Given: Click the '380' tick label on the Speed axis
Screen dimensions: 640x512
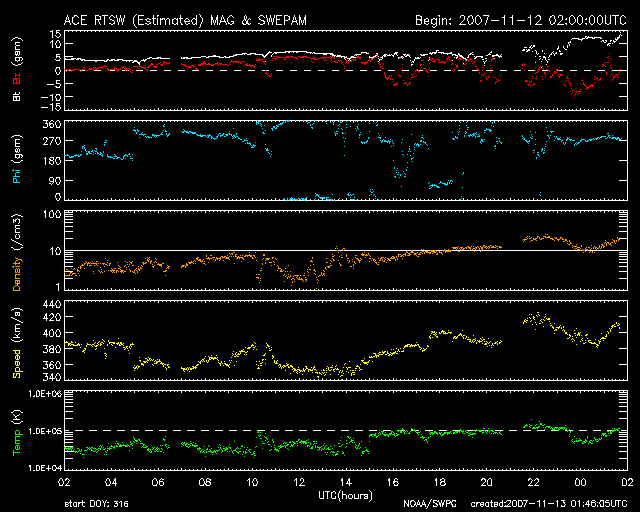Looking at the screenshot, I should pos(52,349).
